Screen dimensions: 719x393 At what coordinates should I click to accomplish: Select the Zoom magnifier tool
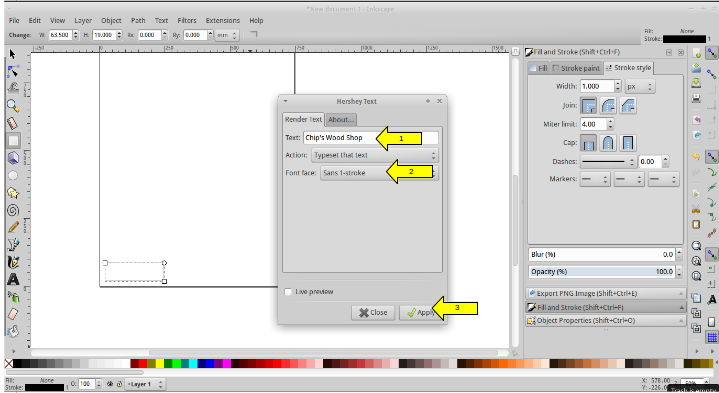click(13, 106)
